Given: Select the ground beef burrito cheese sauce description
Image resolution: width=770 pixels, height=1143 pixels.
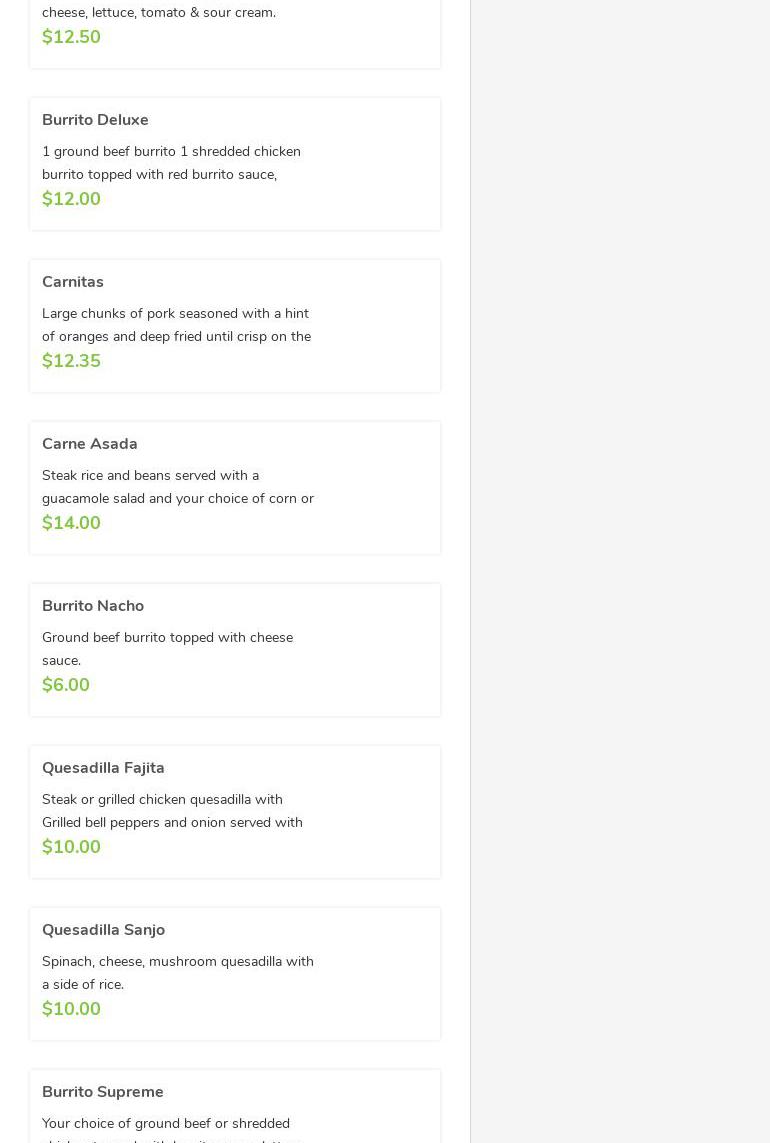Looking at the screenshot, I should click(x=167, y=649).
